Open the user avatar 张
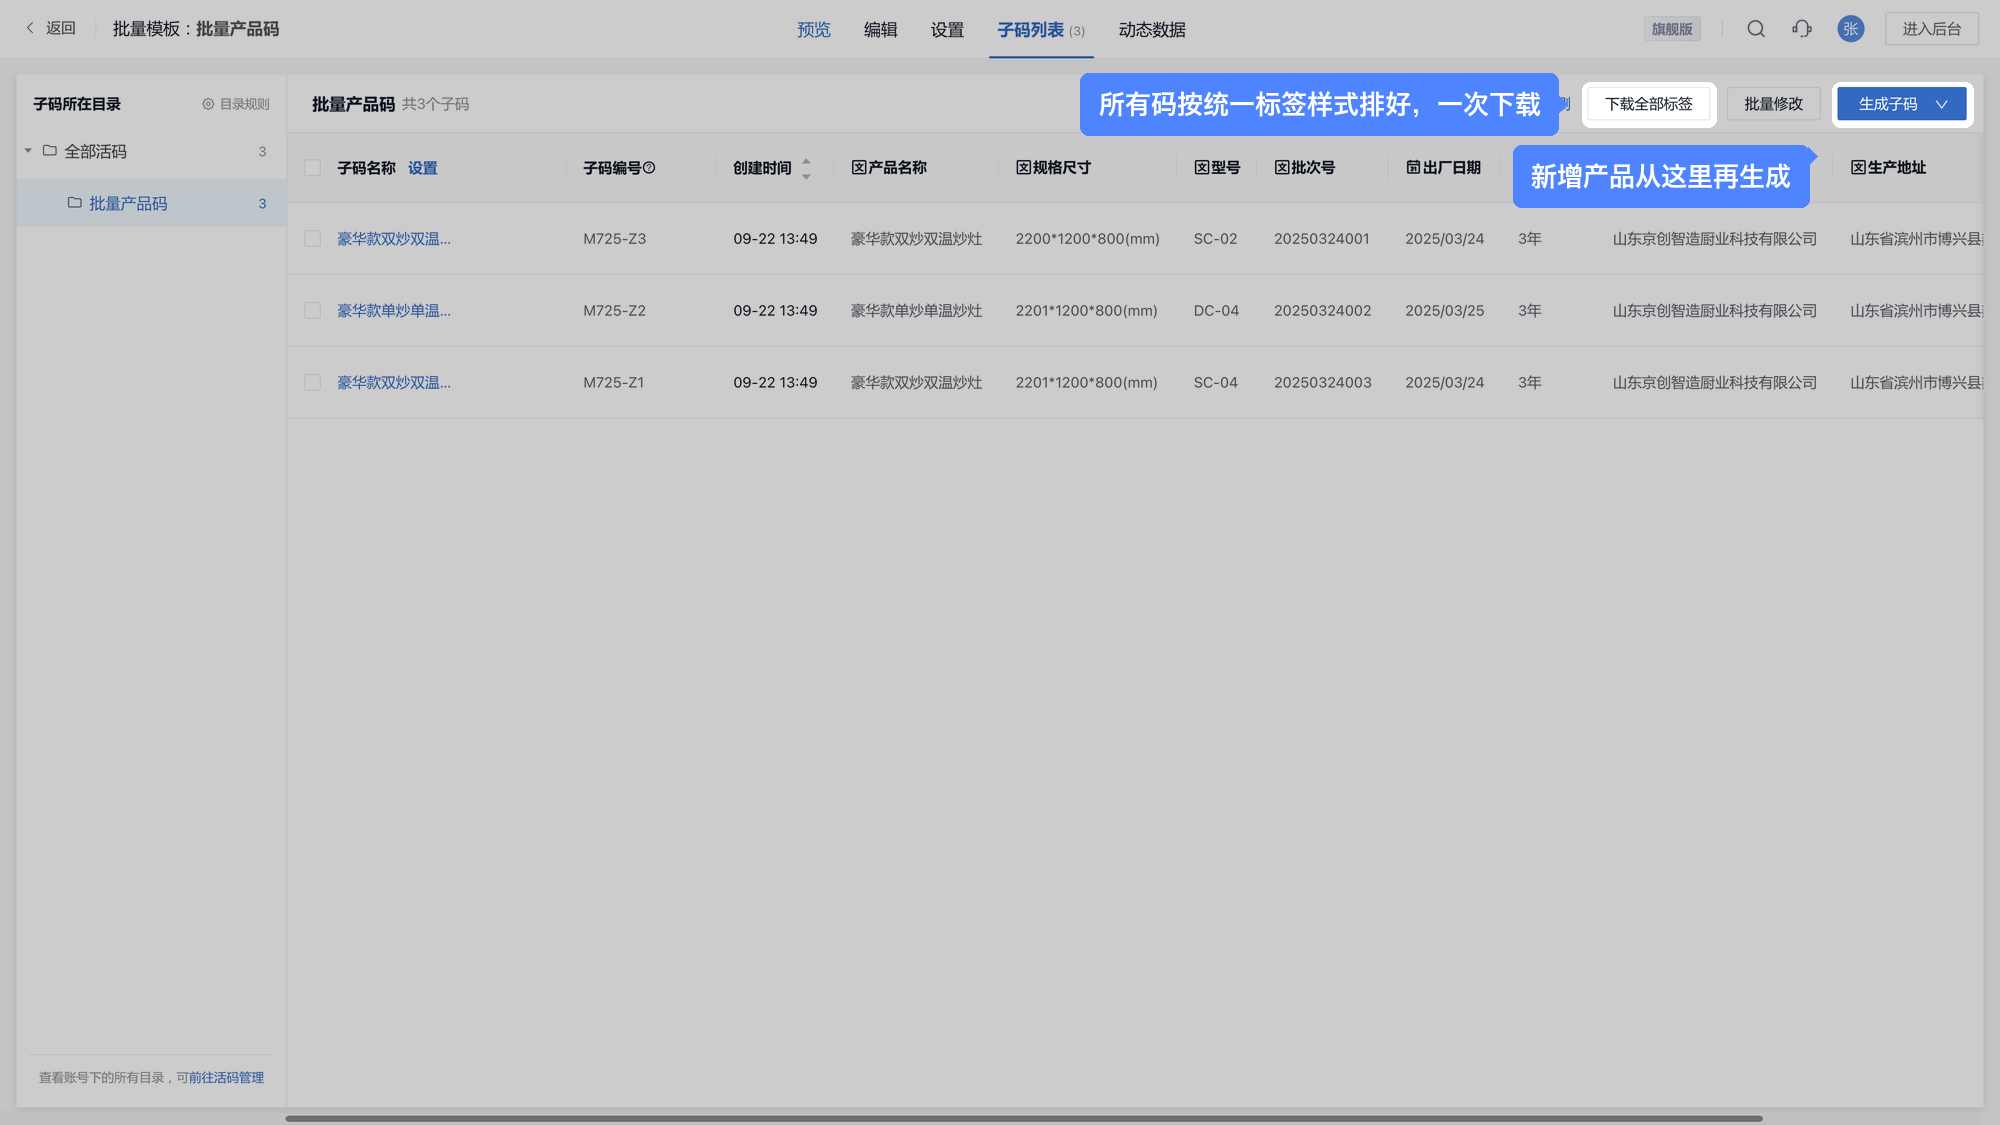2000x1125 pixels. 1851,29
